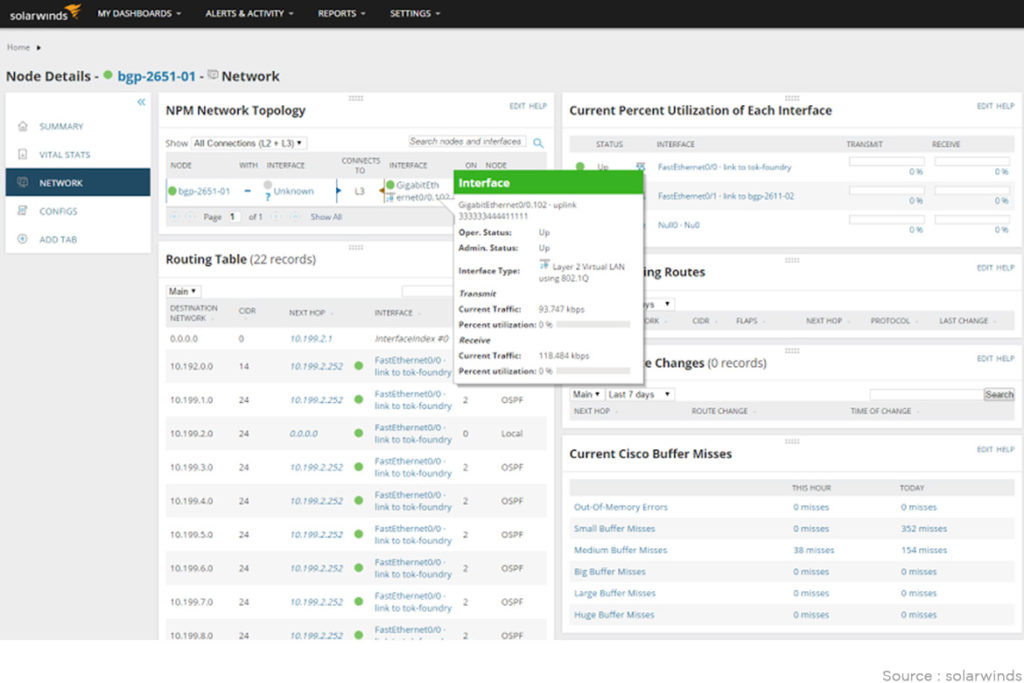
Task: Click the Huge Buffer Misses link
Action: (614, 614)
